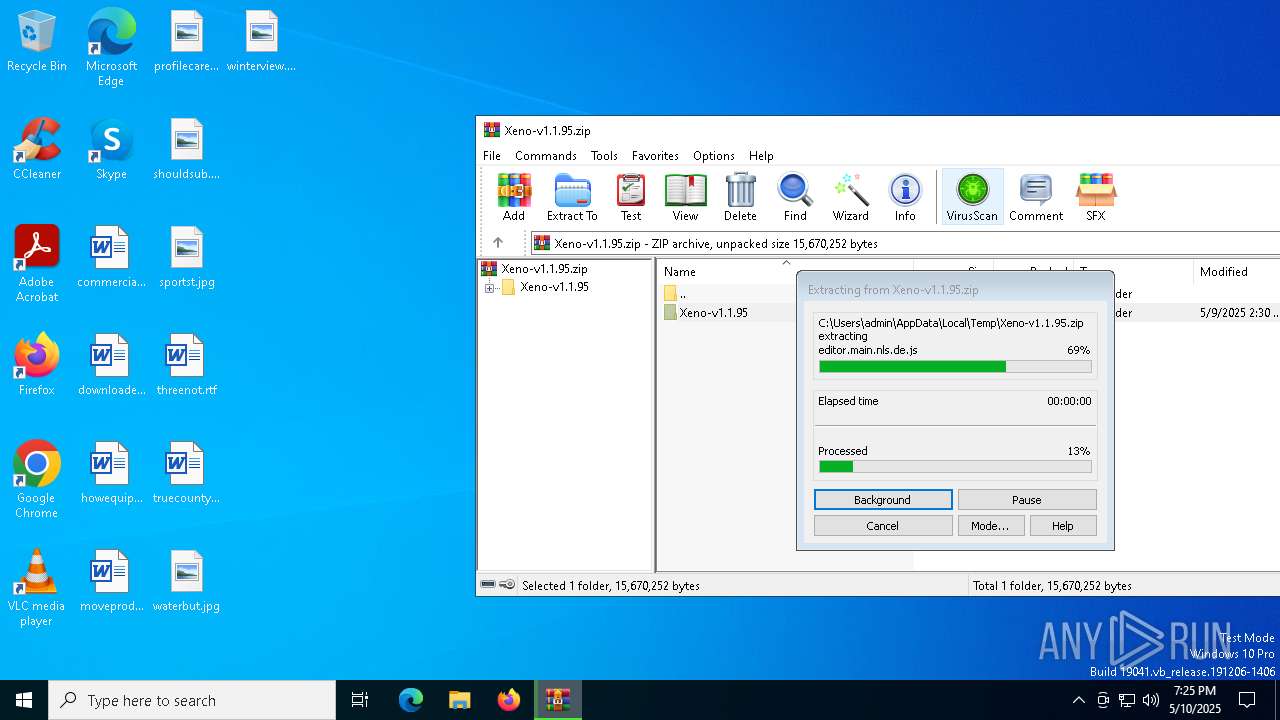Select Xeno-v1.1.95 folder in file list

(706, 313)
